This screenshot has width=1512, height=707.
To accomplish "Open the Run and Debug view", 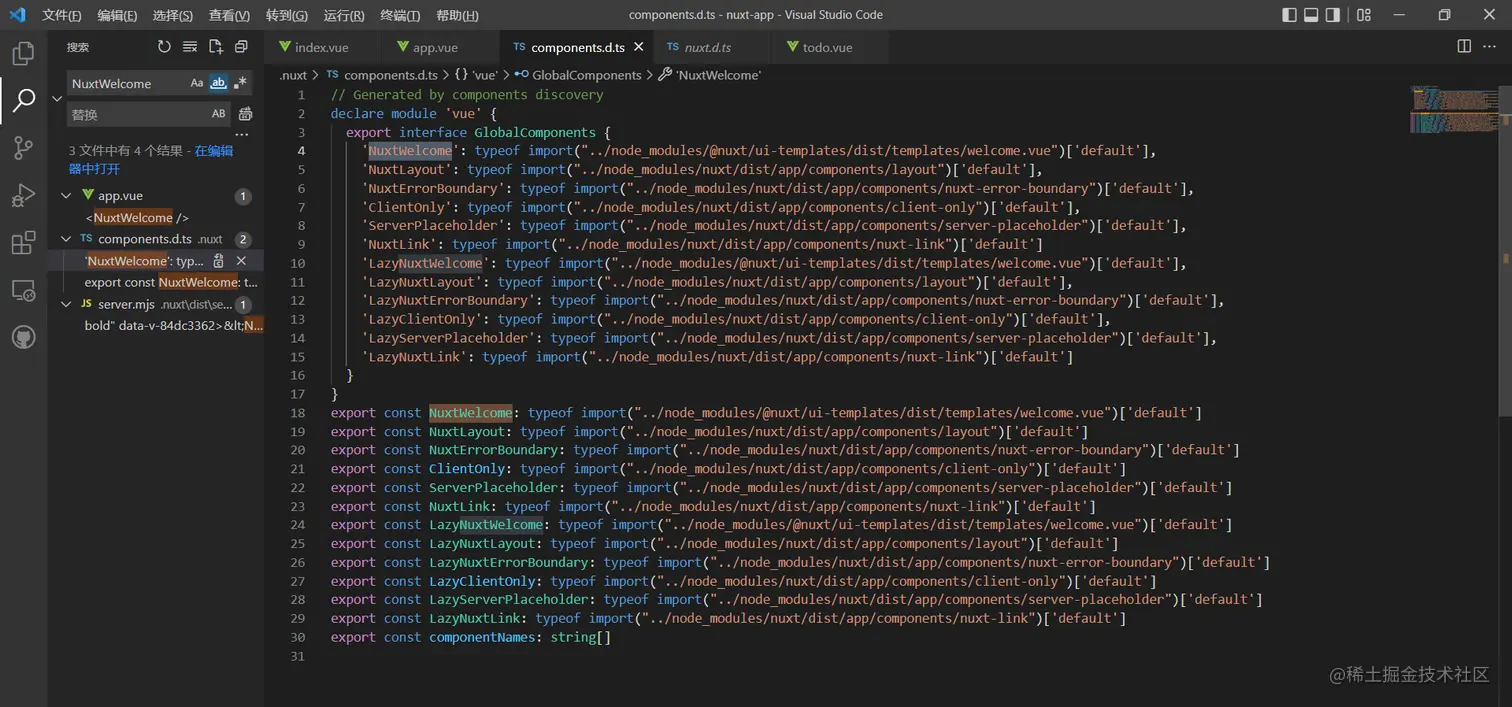I will point(23,195).
